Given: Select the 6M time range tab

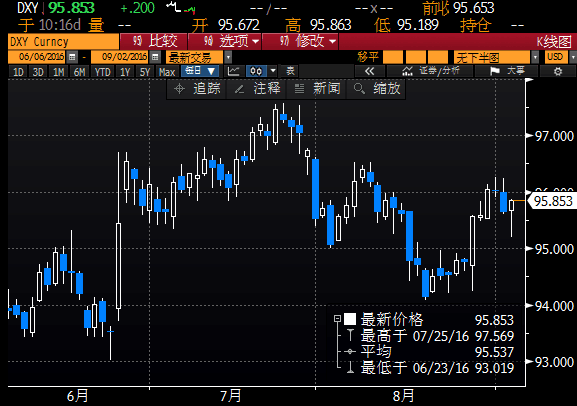Looking at the screenshot, I should coord(79,72).
